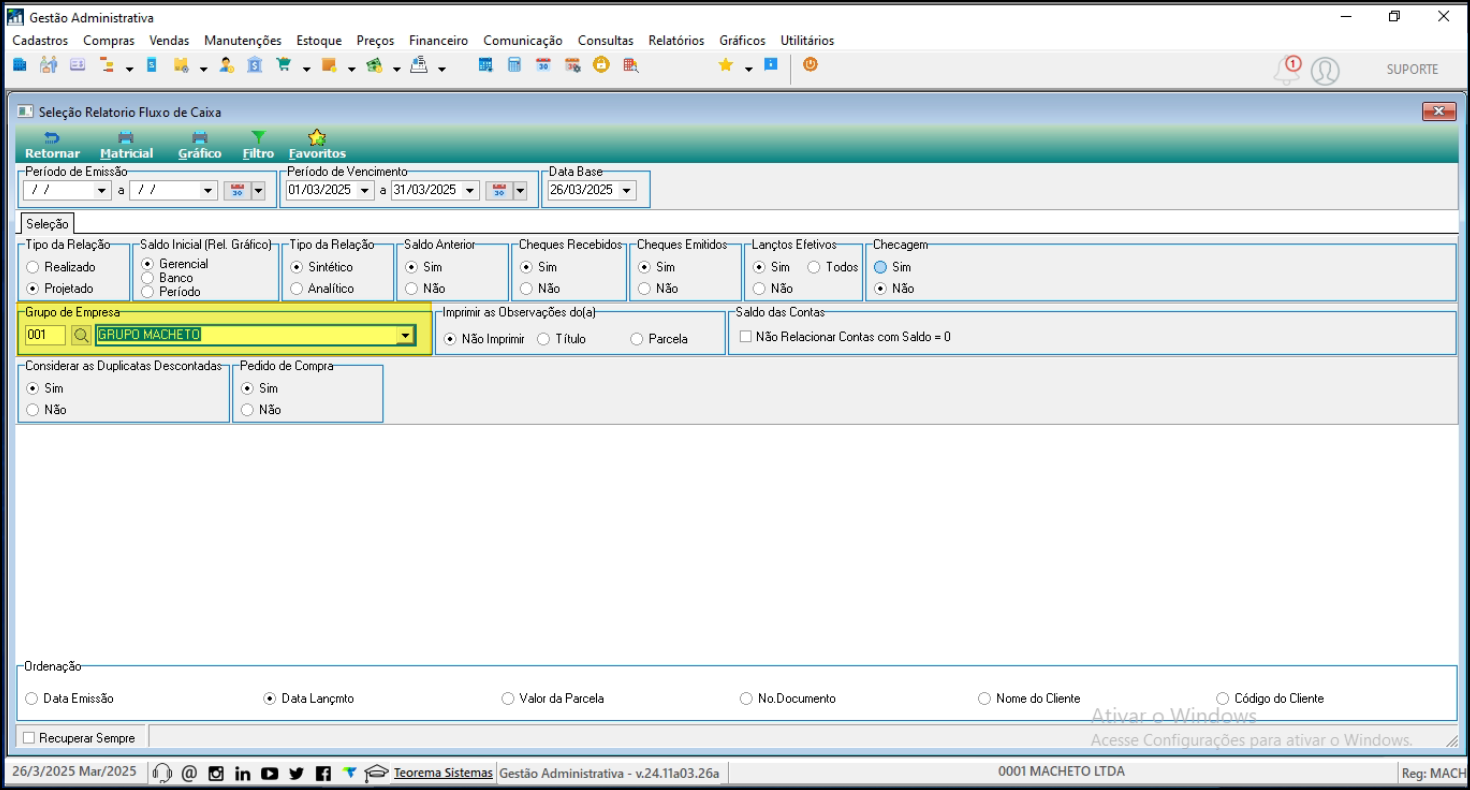
Task: Click the bank building icon in toolbar
Action: click(x=255, y=65)
